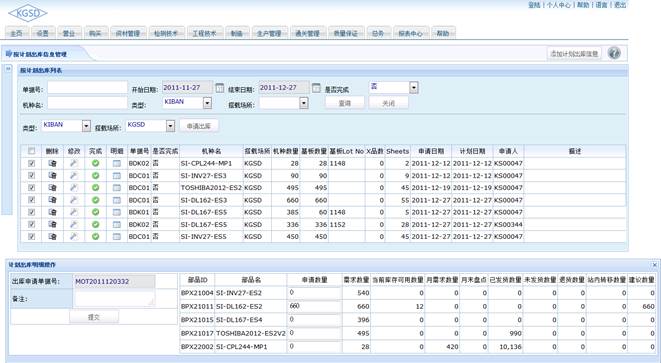Edit the SI-INV27-ES5 row
Image resolution: width=661 pixels, height=363 pixels.
point(74,237)
